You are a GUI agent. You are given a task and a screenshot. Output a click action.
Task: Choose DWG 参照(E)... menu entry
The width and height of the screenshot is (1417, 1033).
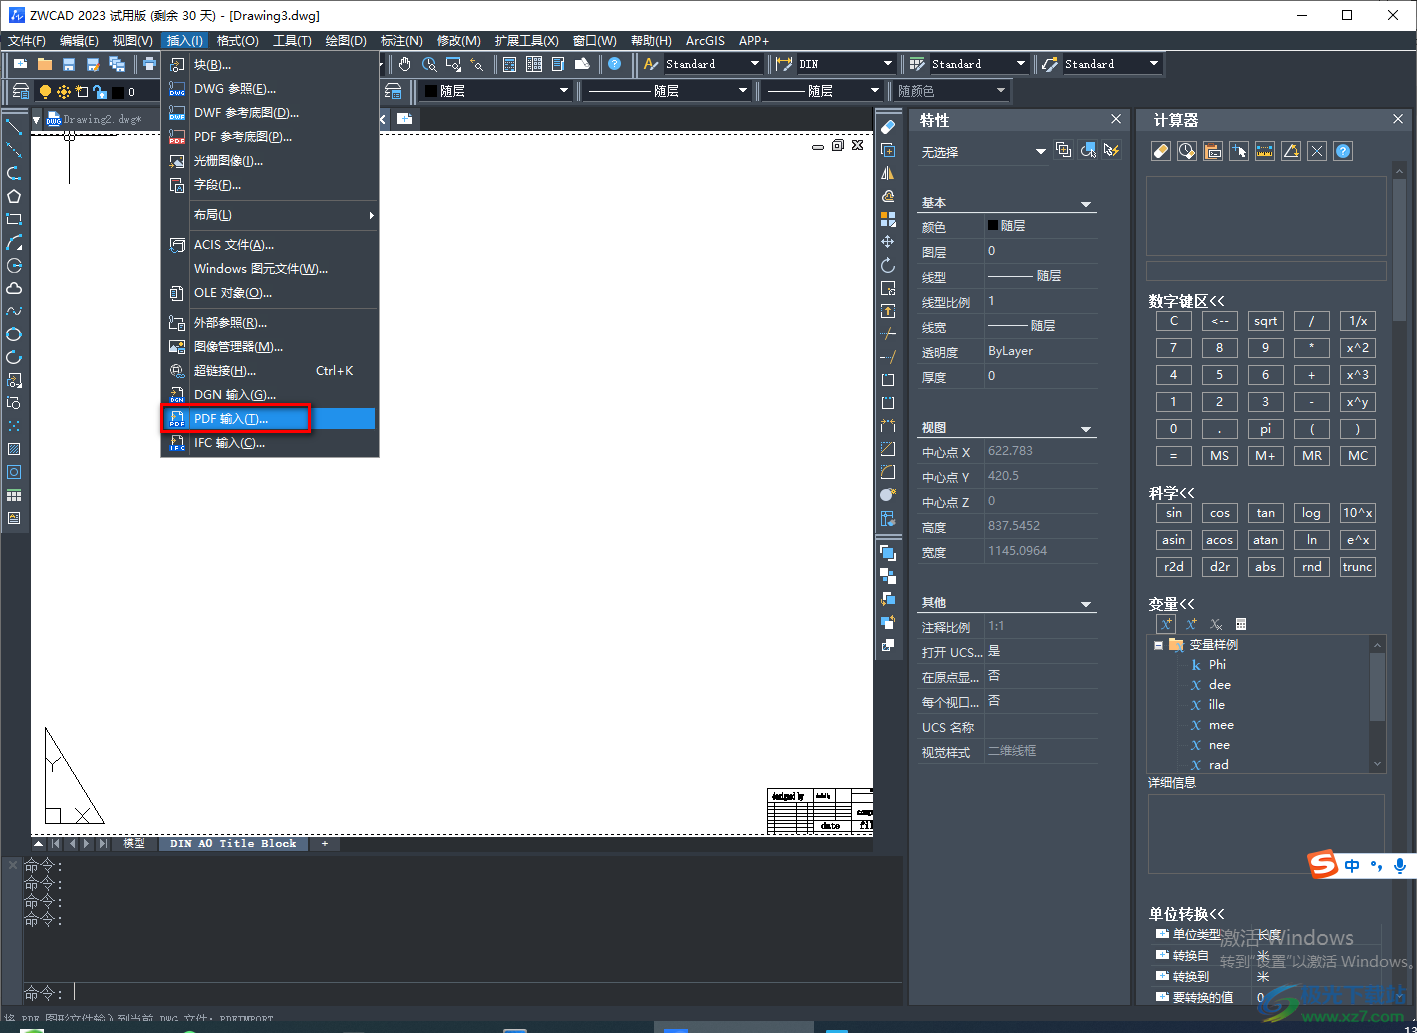pyautogui.click(x=270, y=89)
